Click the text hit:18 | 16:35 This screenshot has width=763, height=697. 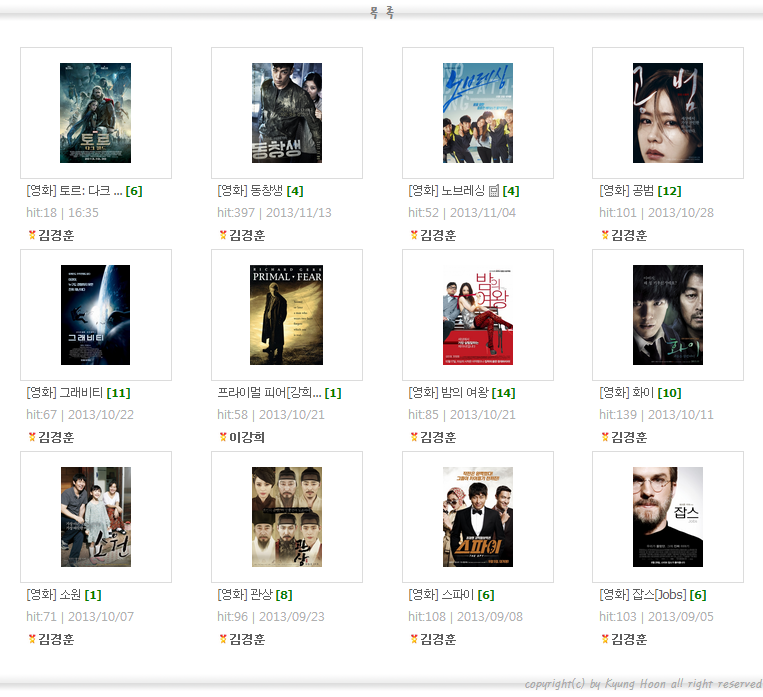click(62, 213)
